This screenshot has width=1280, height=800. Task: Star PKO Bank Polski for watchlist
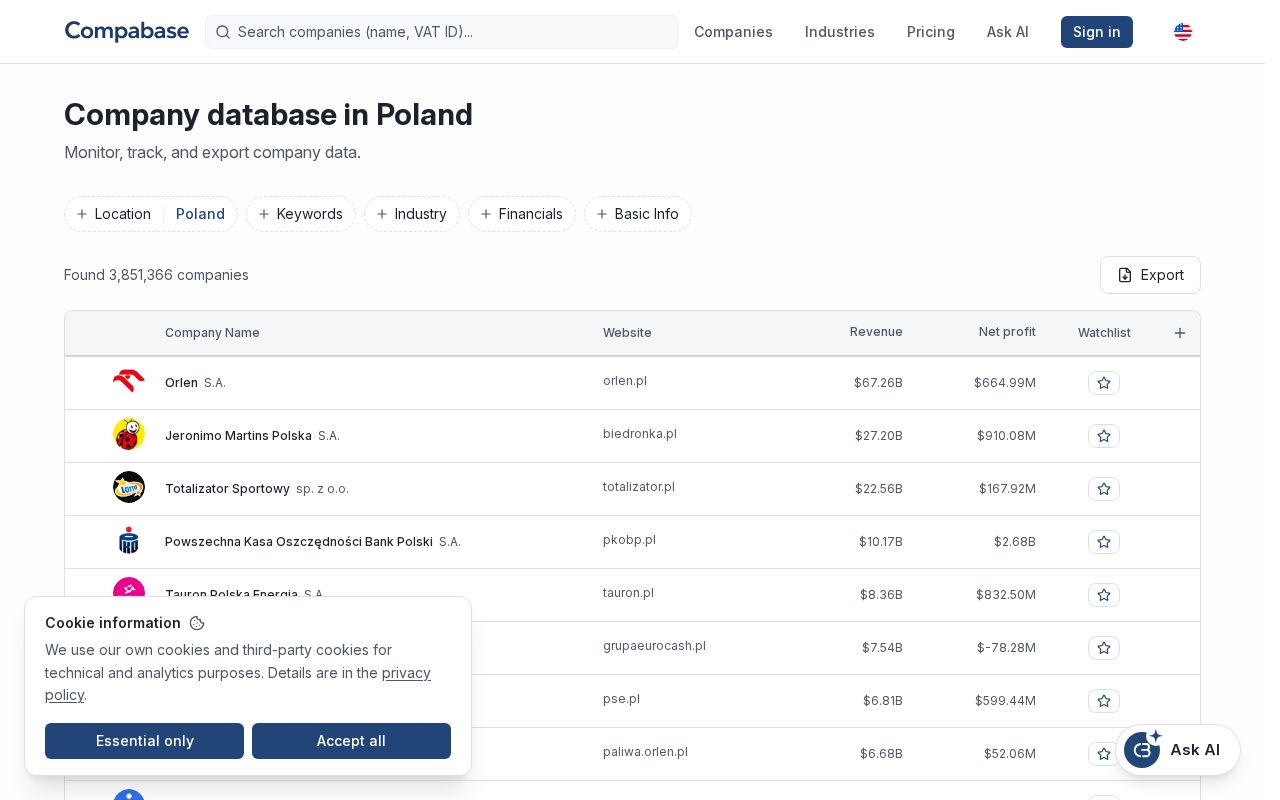coord(1104,542)
